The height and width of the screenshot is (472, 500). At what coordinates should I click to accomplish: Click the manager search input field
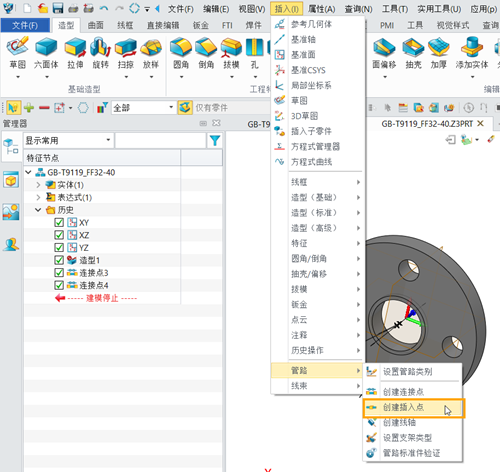[160, 140]
